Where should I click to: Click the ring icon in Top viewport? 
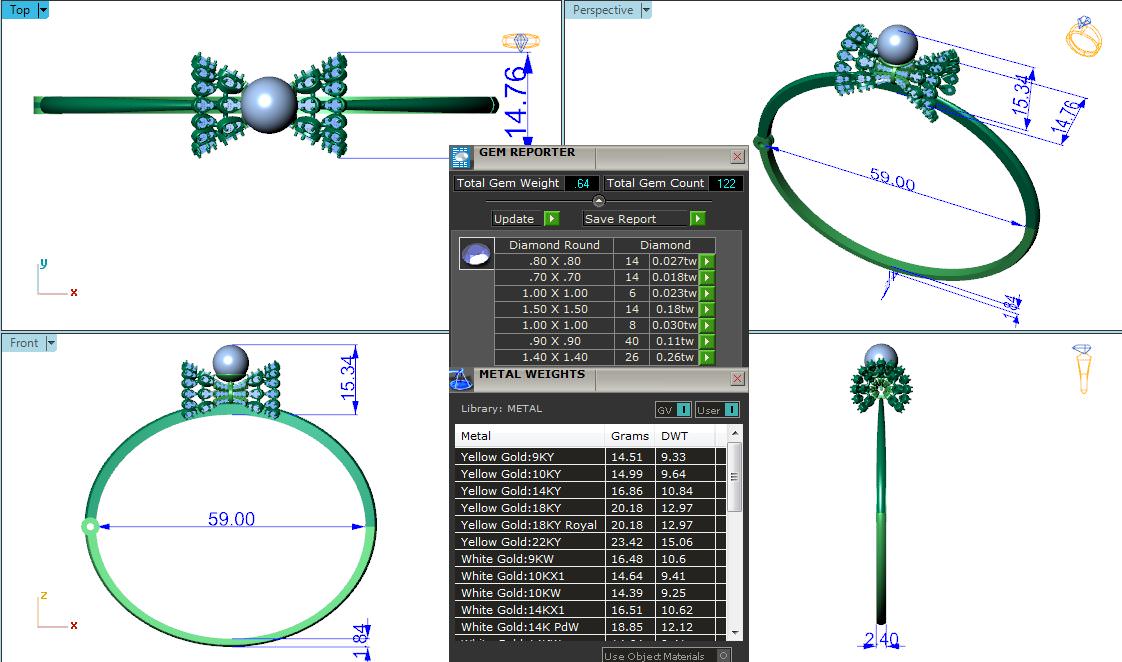pyautogui.click(x=520, y=42)
